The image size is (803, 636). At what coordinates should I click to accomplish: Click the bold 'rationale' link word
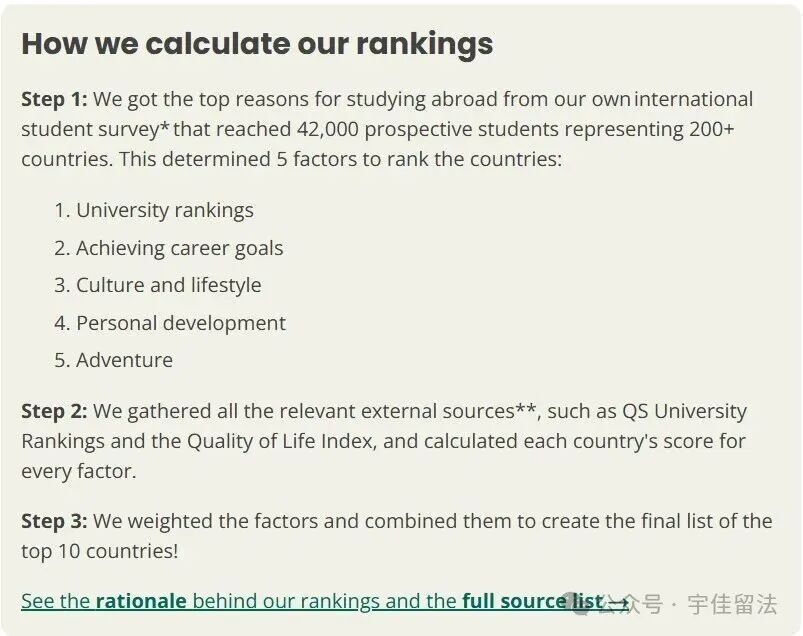[141, 601]
